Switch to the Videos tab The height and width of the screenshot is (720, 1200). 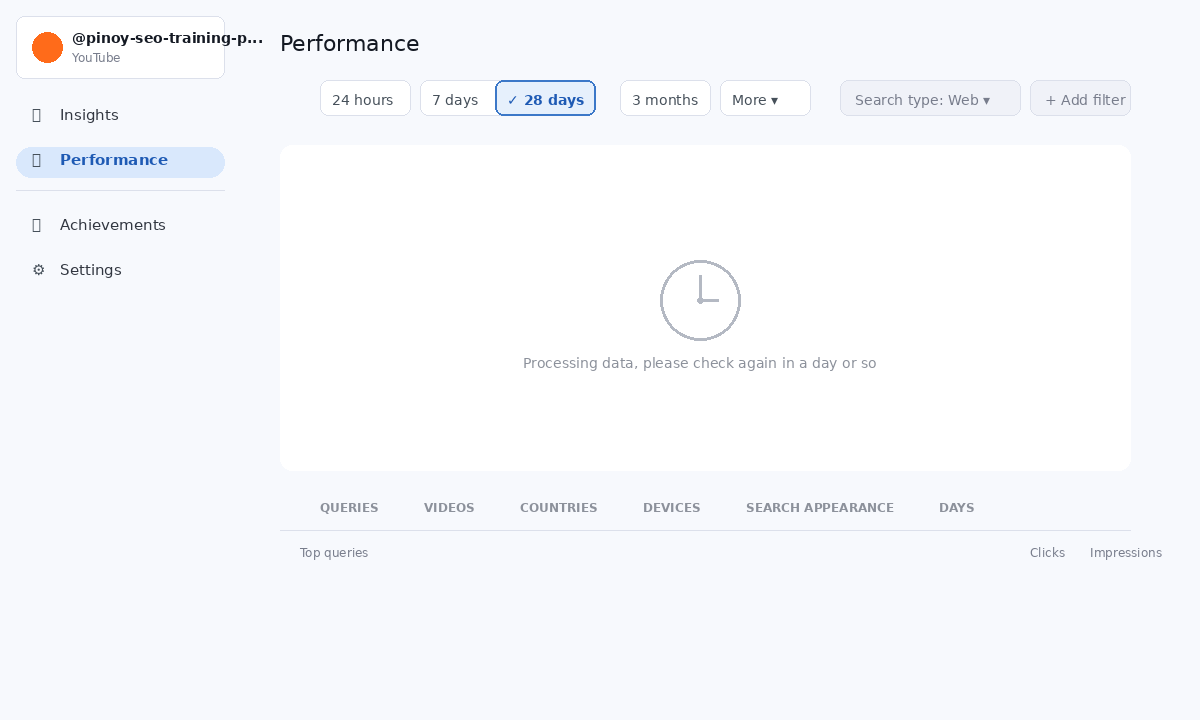pos(449,508)
